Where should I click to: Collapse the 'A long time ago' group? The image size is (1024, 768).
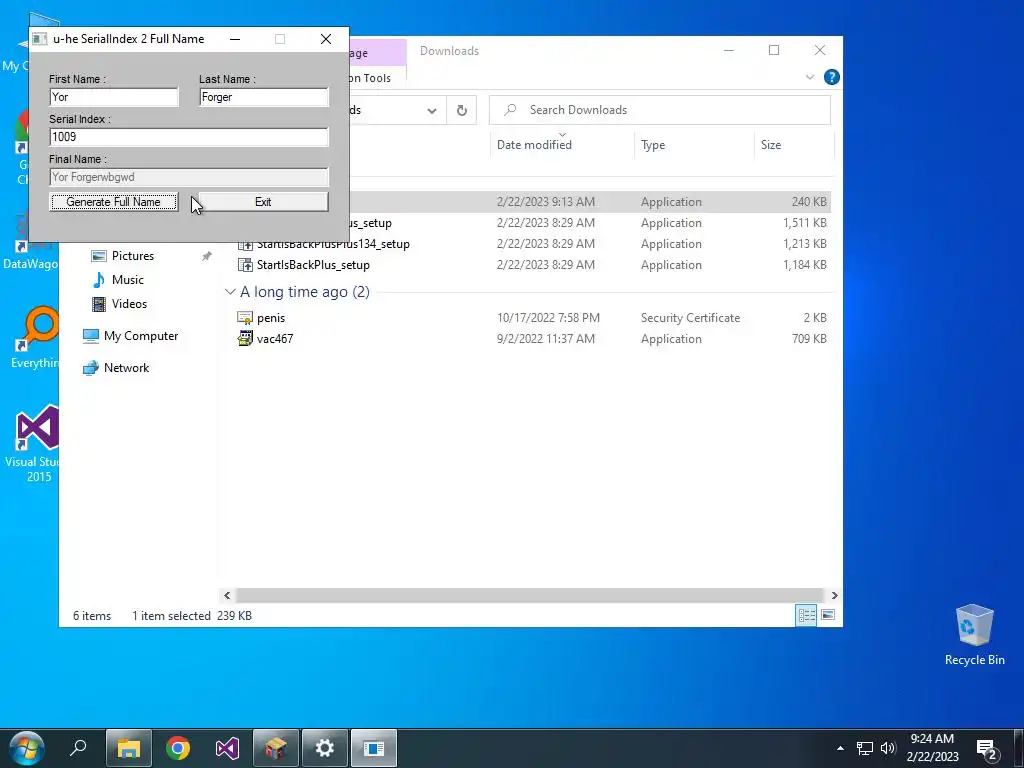(x=230, y=292)
